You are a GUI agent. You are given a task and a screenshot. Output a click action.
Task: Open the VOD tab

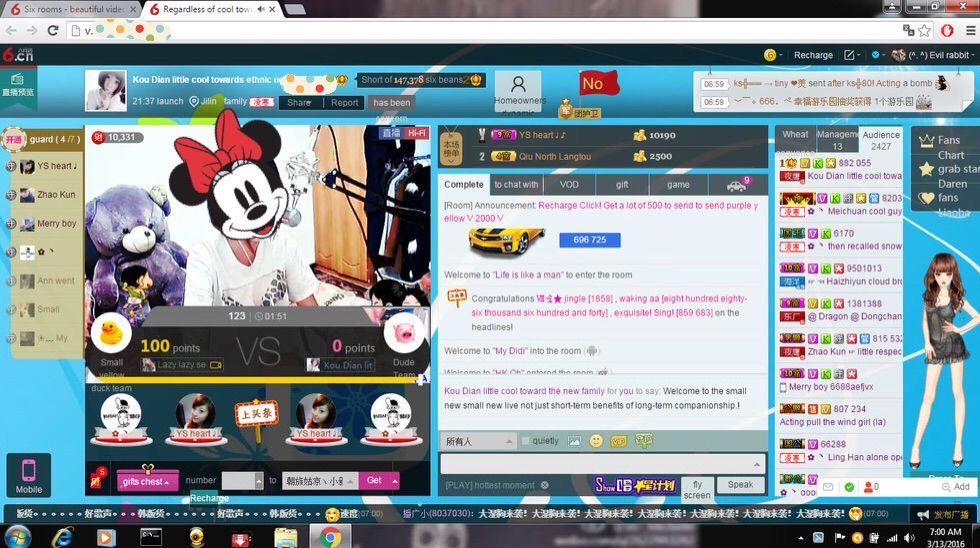(569, 184)
